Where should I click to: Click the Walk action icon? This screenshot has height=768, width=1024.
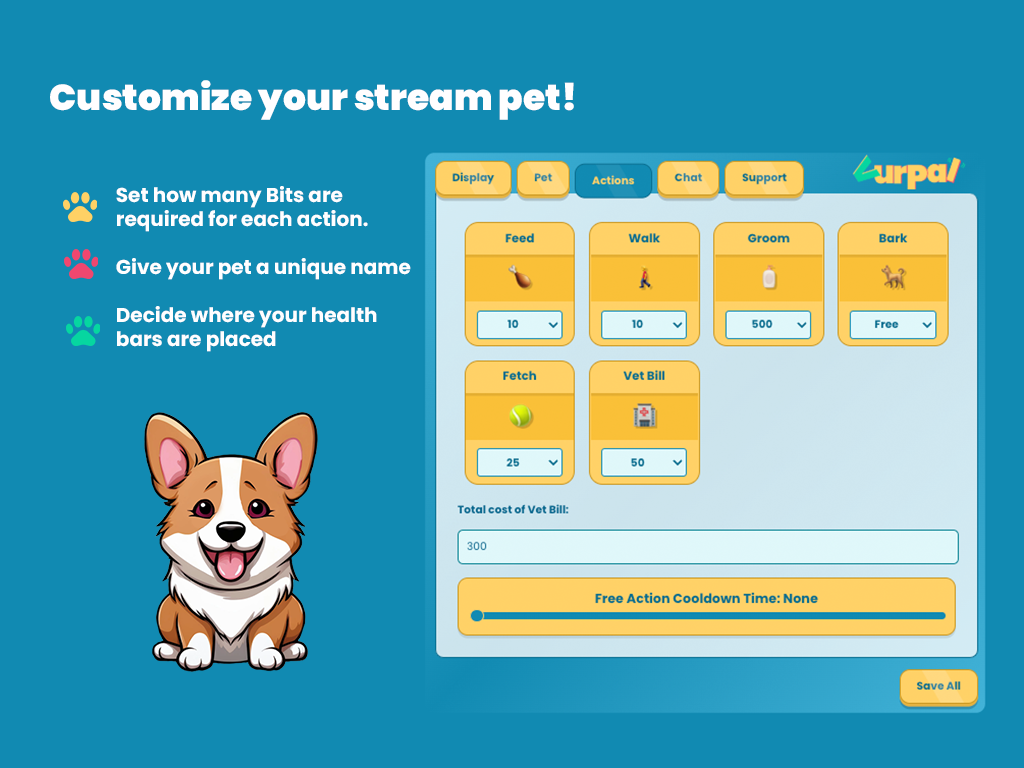[644, 278]
